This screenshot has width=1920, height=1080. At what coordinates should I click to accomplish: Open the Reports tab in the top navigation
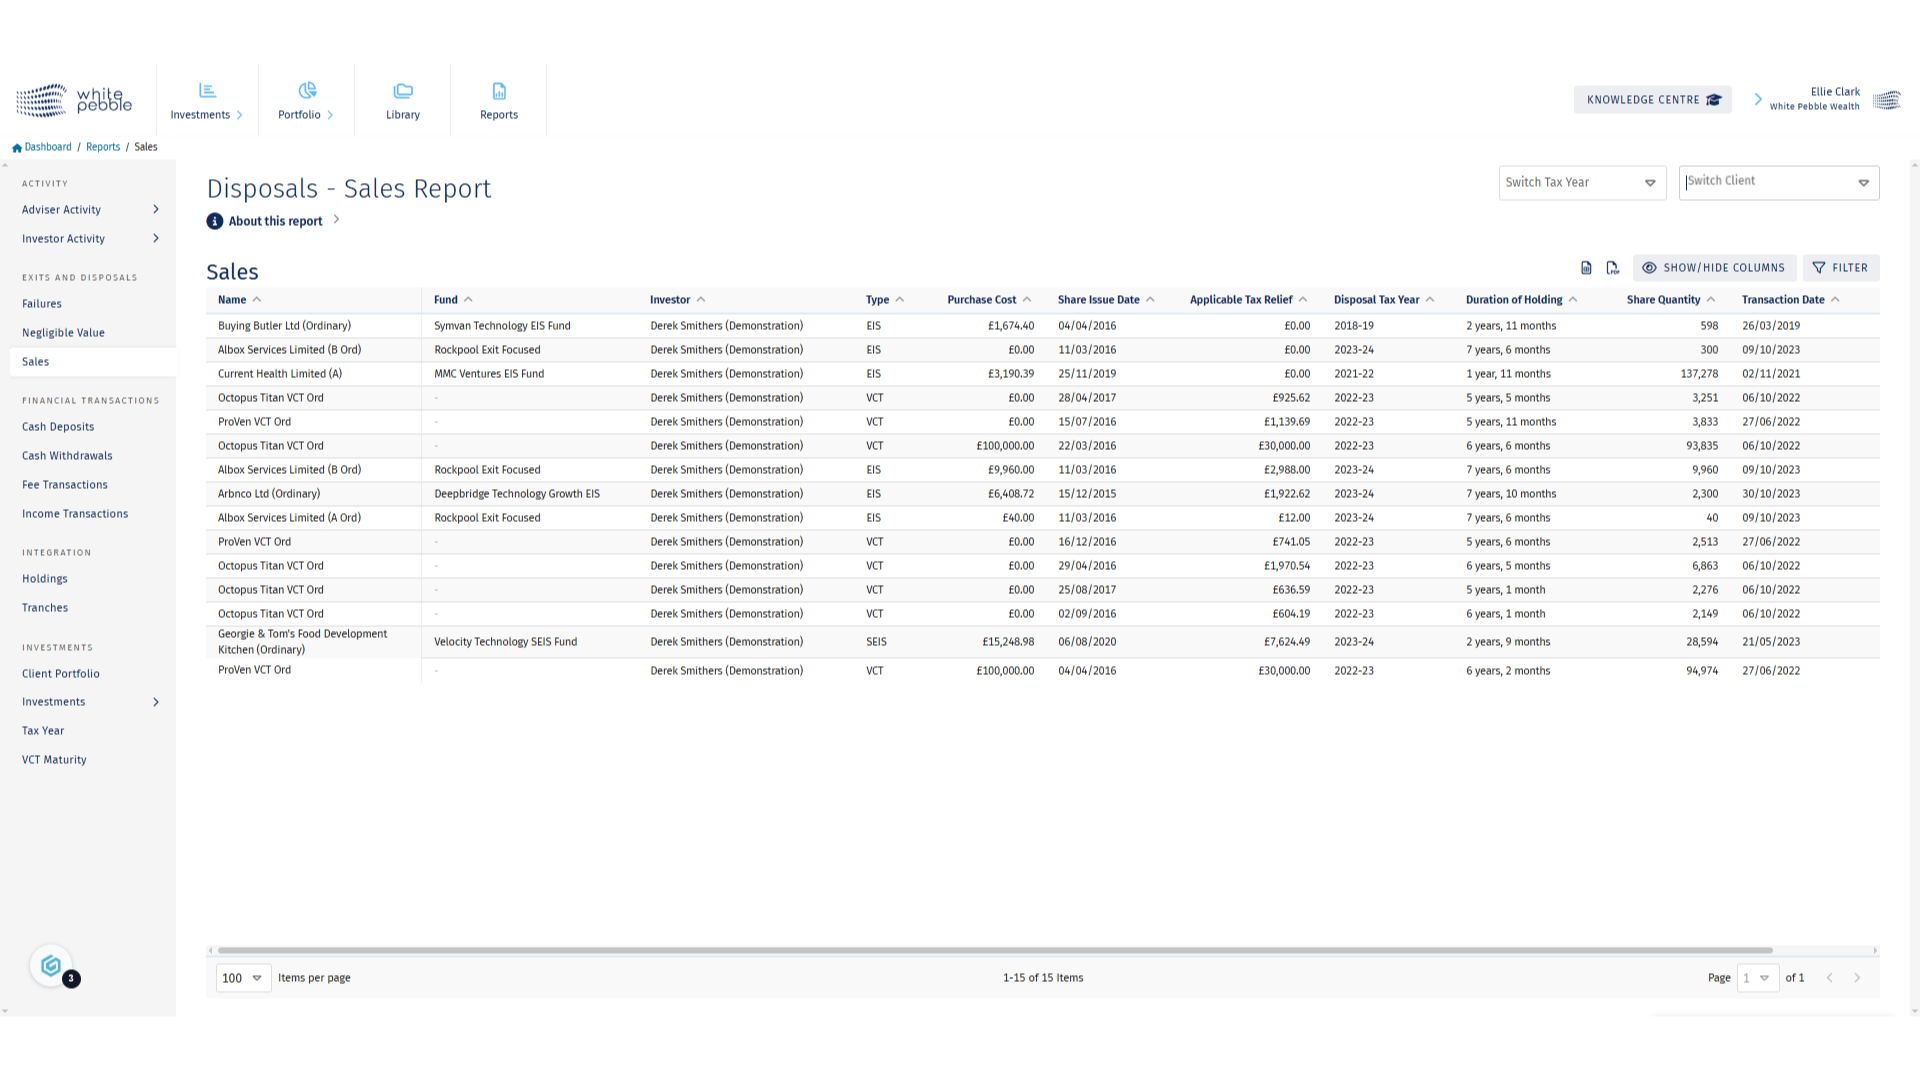(x=499, y=100)
